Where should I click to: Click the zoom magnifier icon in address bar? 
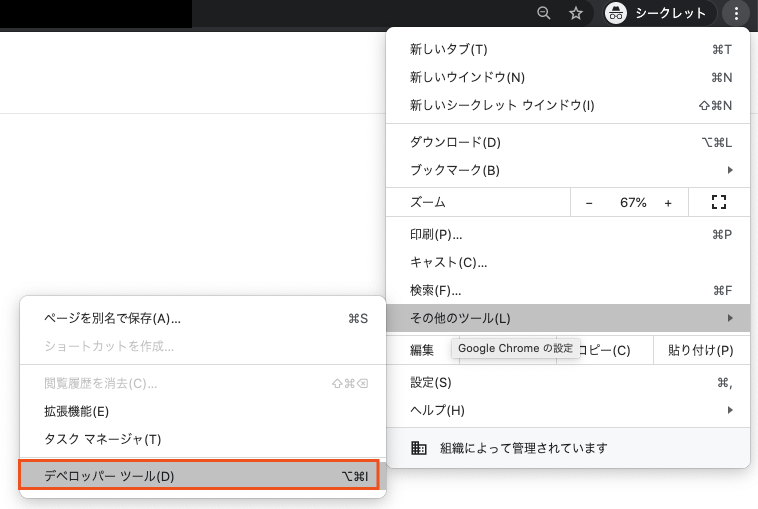544,13
